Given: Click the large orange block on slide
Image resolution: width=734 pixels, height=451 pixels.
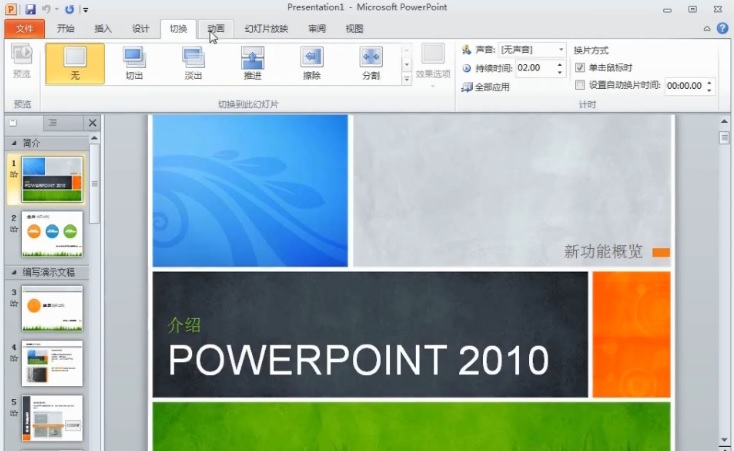Looking at the screenshot, I should pos(631,334).
